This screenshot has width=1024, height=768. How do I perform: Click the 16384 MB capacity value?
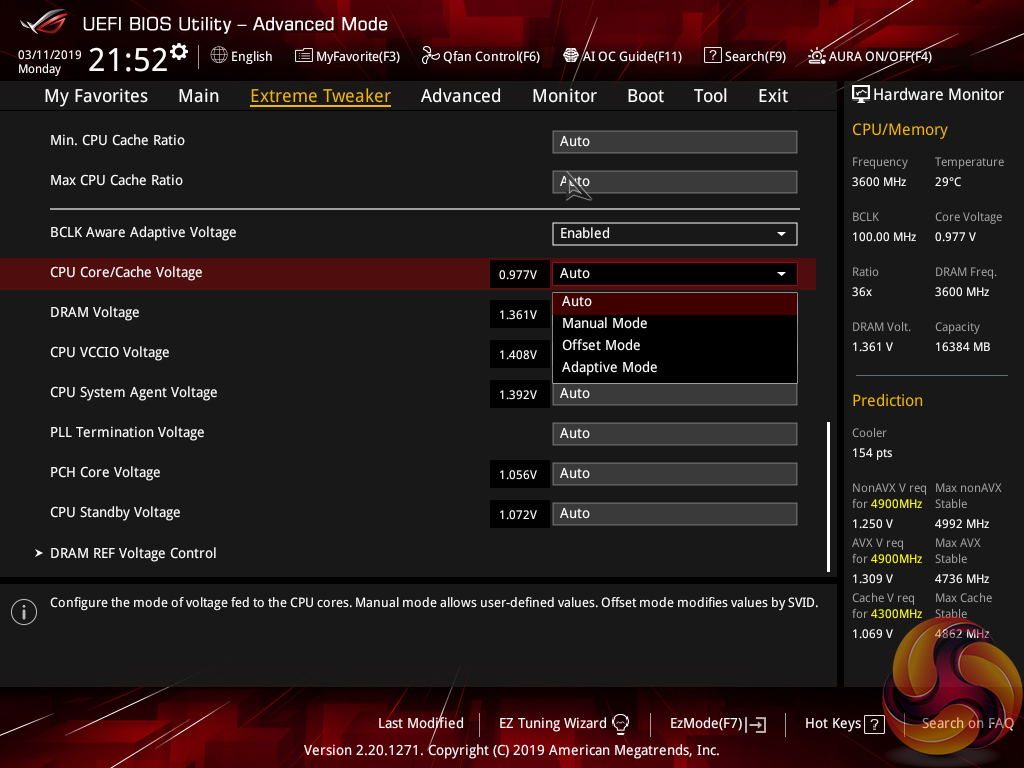click(963, 347)
